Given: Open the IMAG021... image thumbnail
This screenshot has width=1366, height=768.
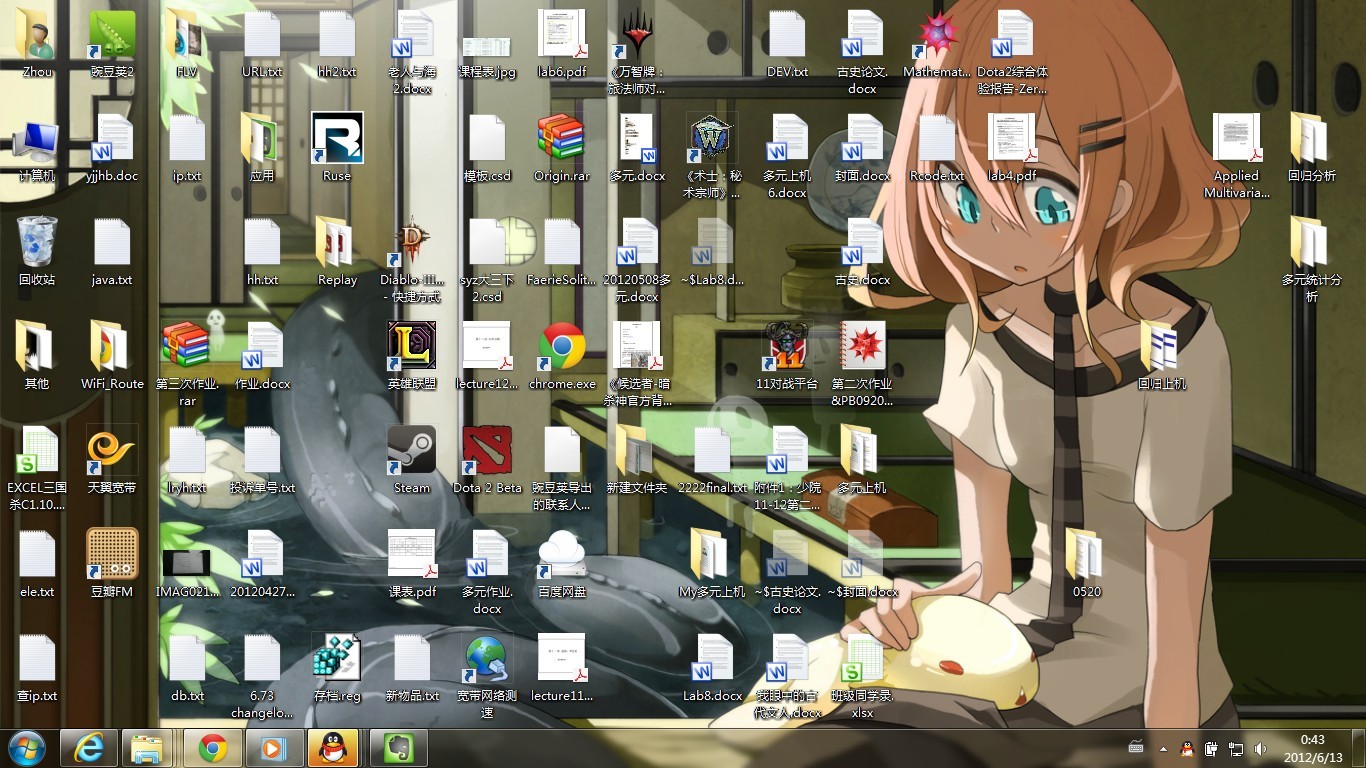Looking at the screenshot, I should tap(187, 561).
